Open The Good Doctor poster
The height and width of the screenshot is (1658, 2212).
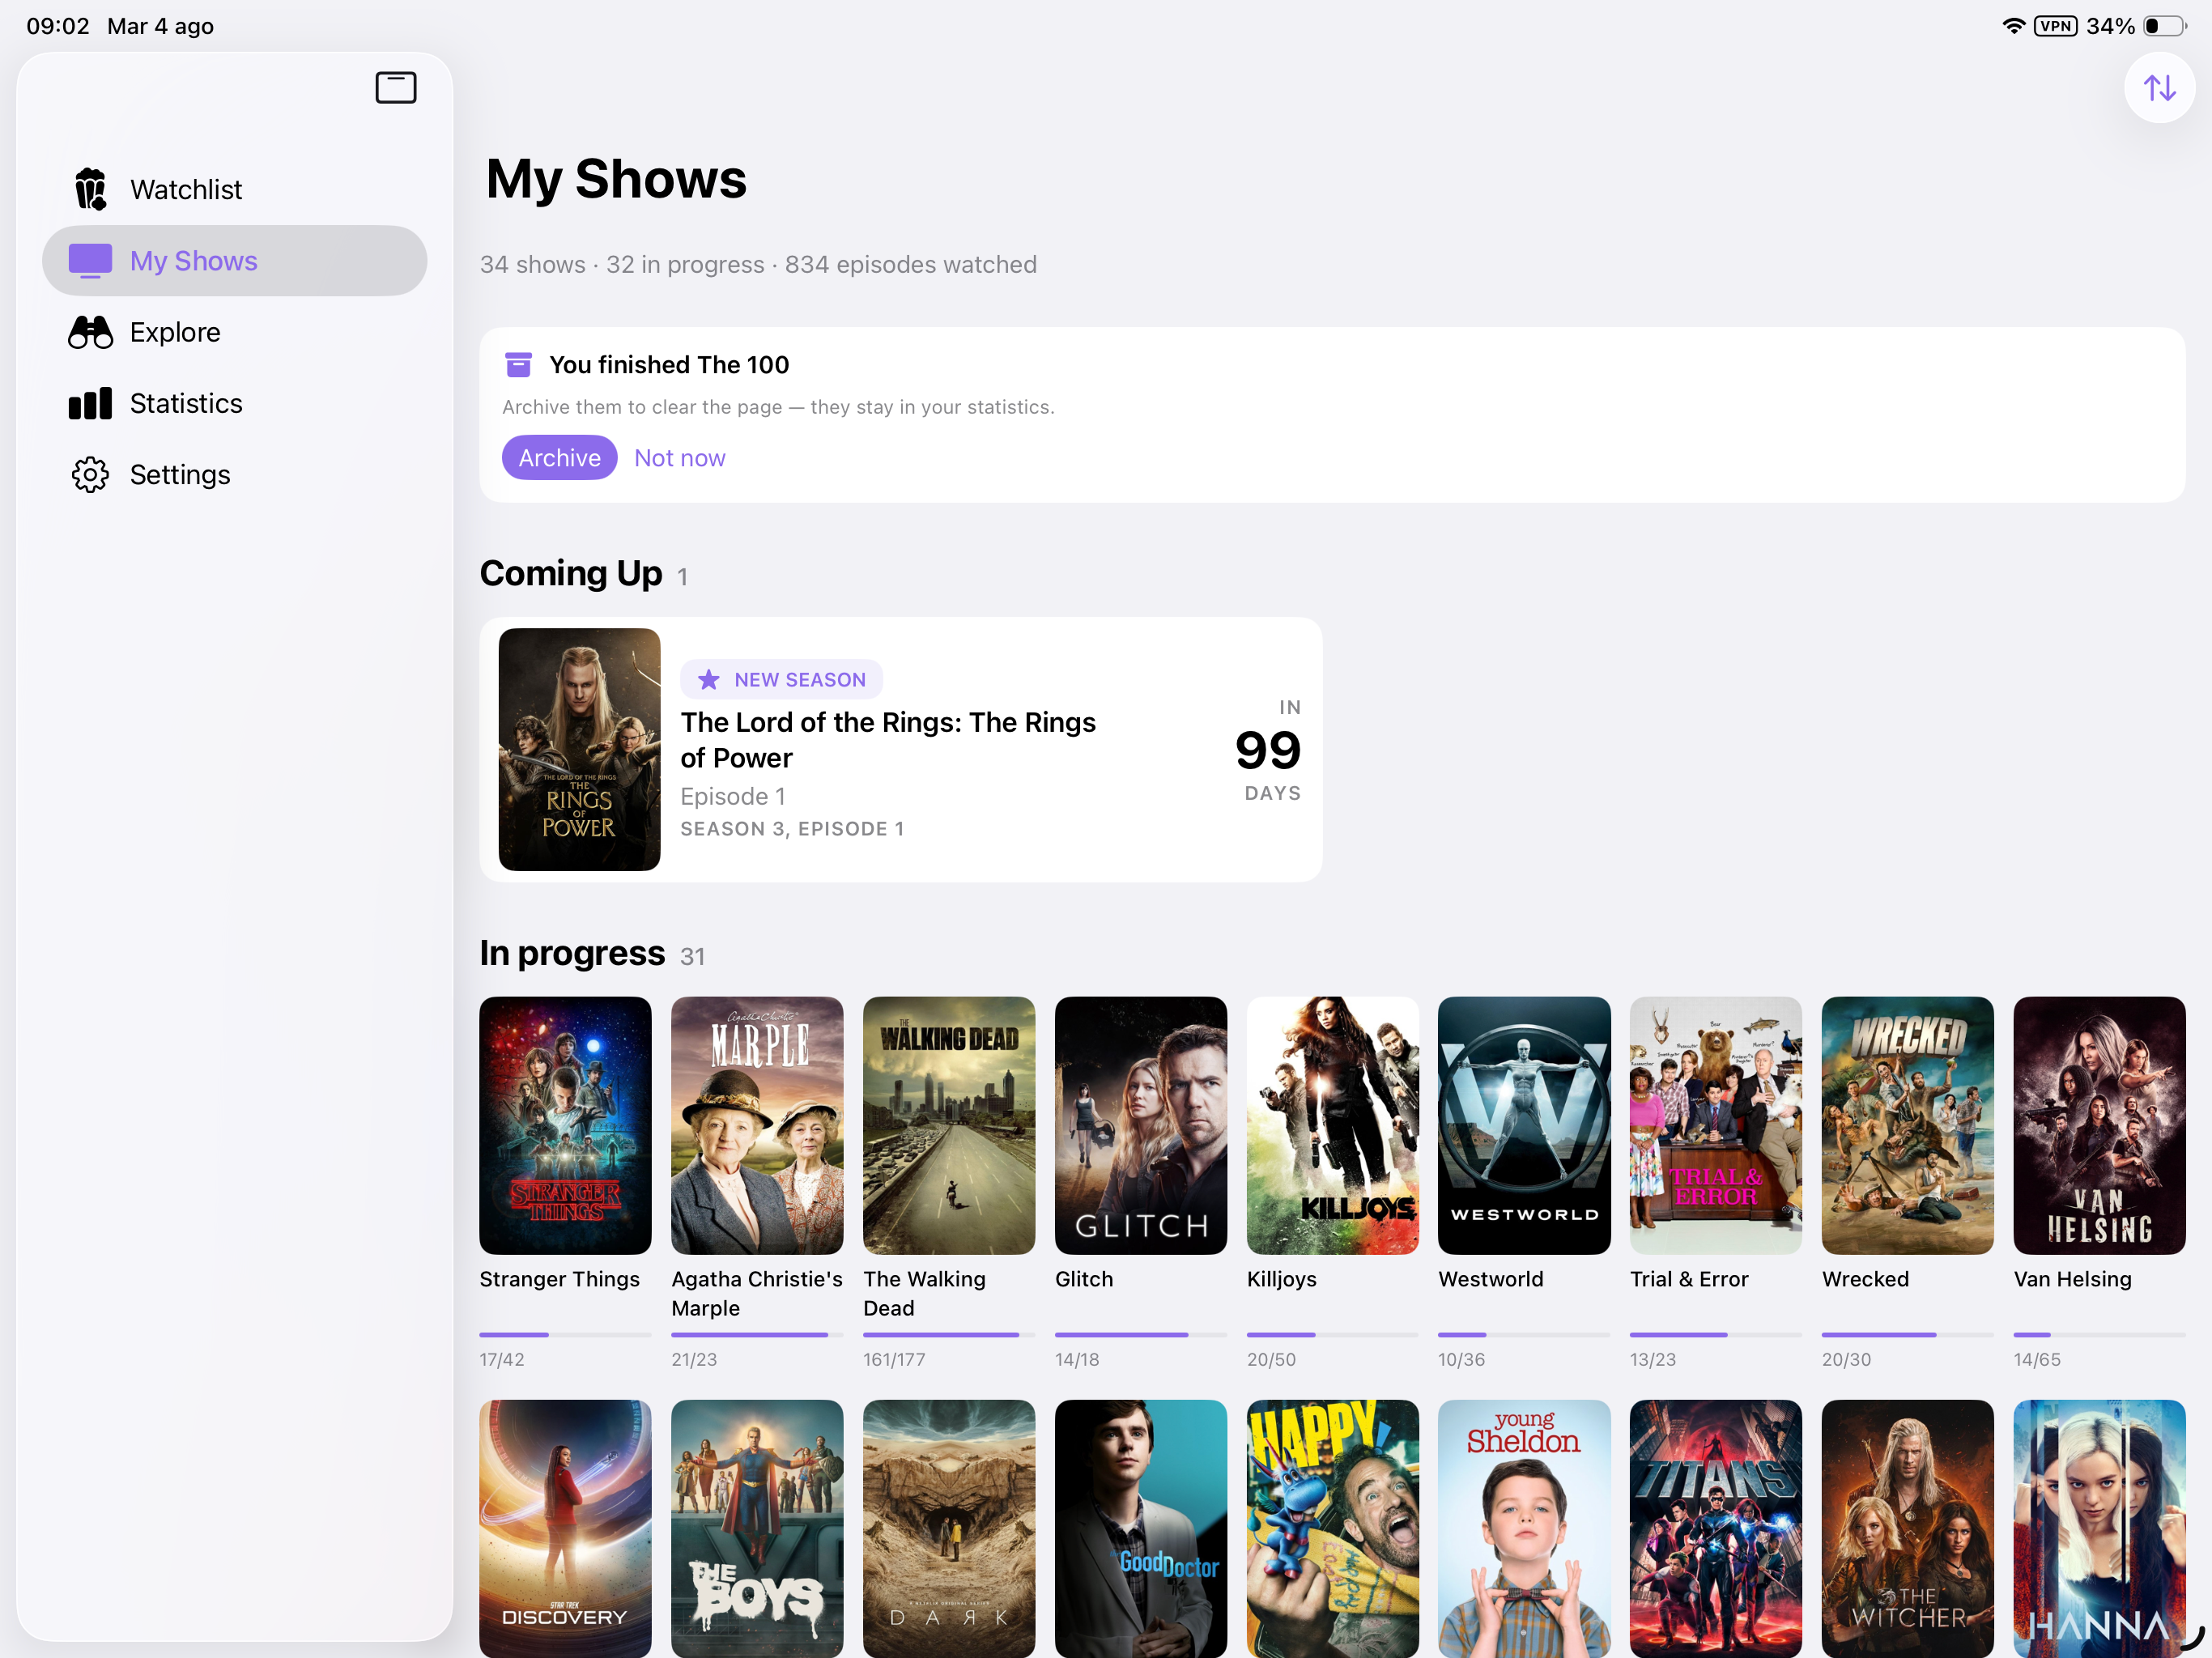pyautogui.click(x=1141, y=1529)
